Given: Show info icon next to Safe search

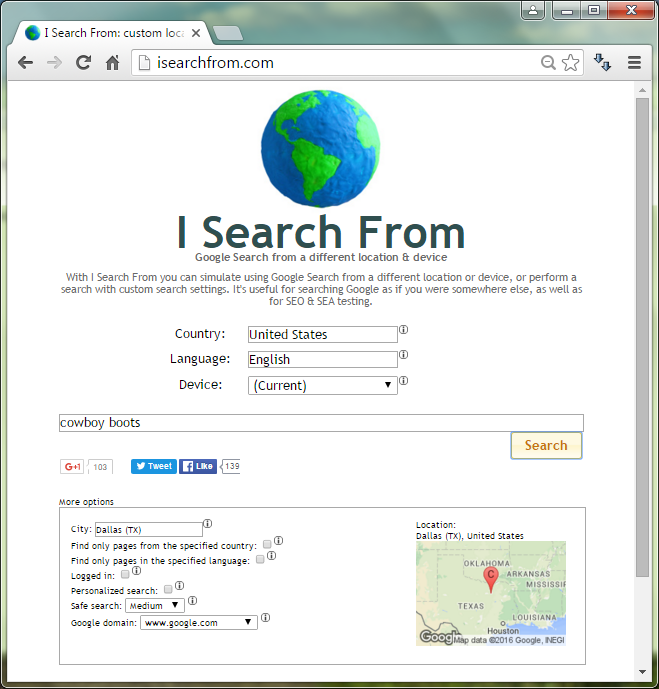Looking at the screenshot, I should [192, 600].
